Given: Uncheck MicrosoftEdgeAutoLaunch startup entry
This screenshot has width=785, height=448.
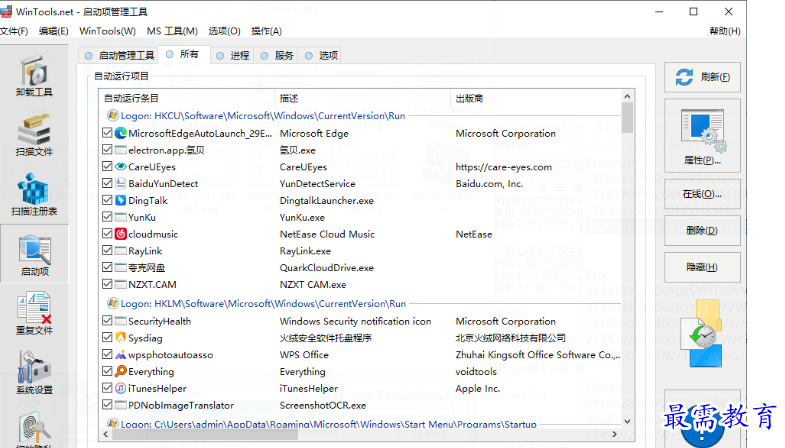Looking at the screenshot, I should (x=107, y=133).
